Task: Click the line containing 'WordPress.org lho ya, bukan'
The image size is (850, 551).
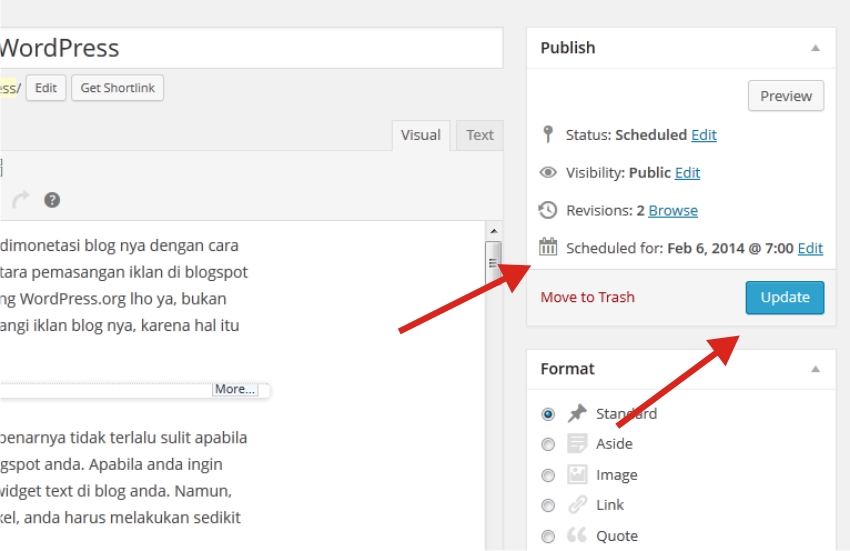Action: pos(113,299)
